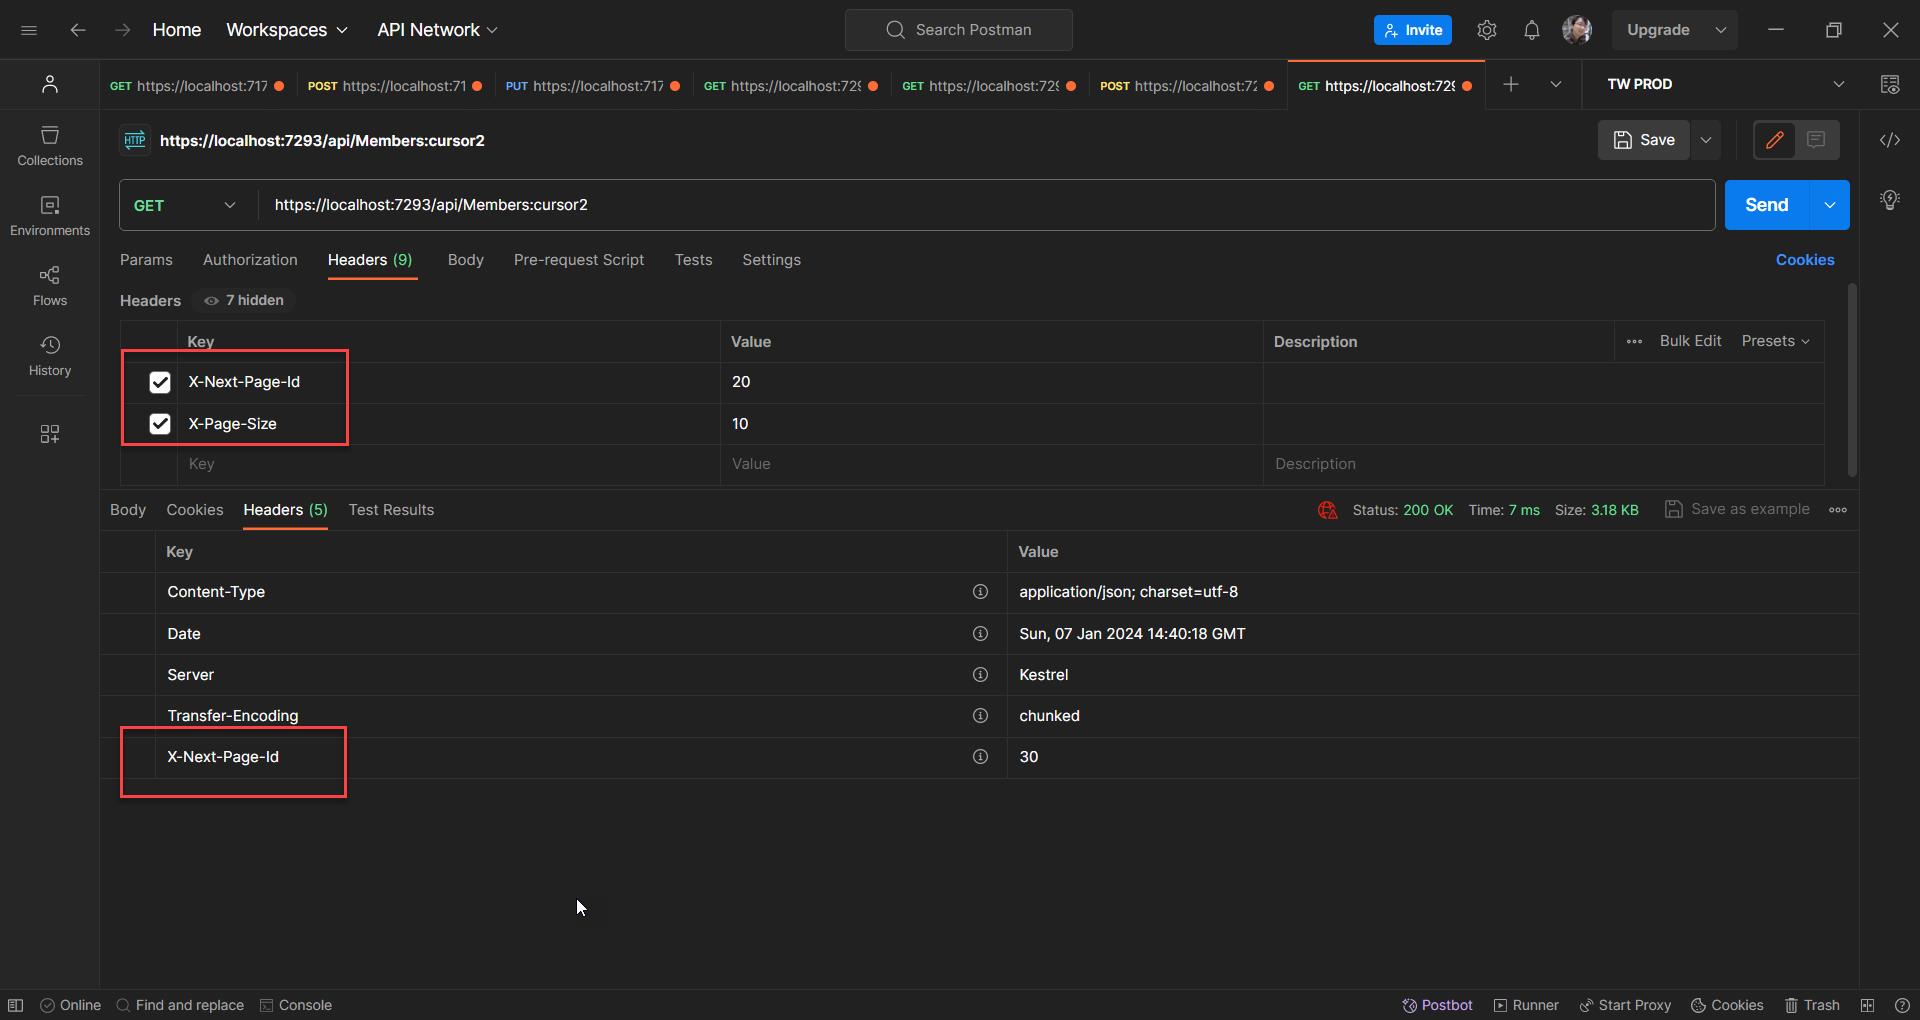Uncheck the X-Next-Page-Id header checkbox
Screen dimensions: 1920x1020
point(160,382)
